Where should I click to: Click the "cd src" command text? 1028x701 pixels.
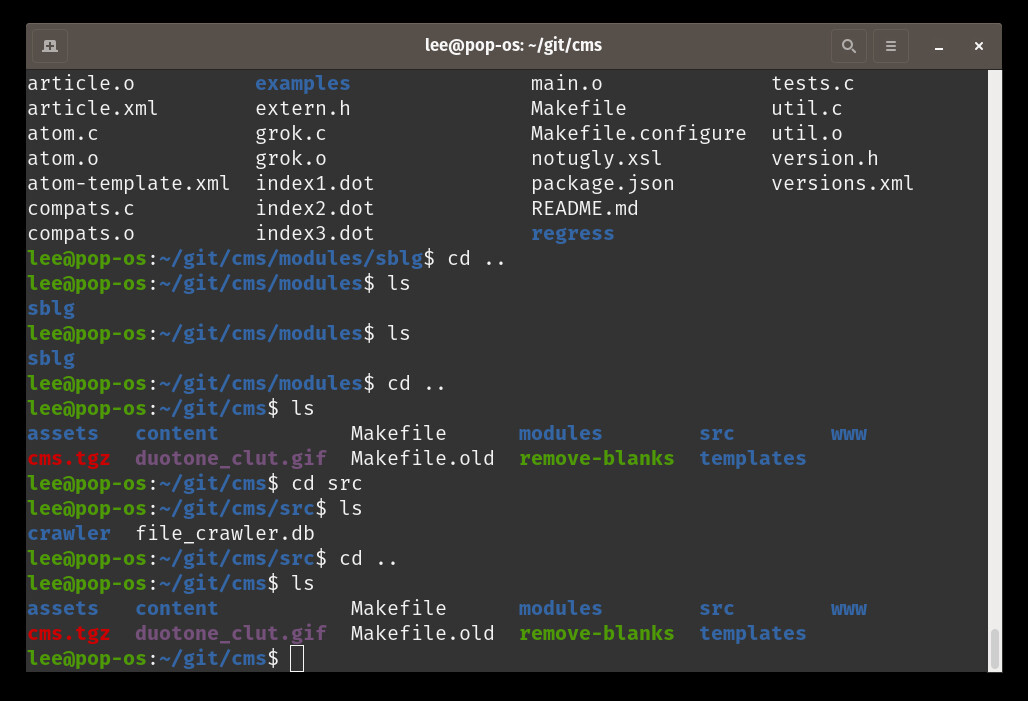(327, 483)
